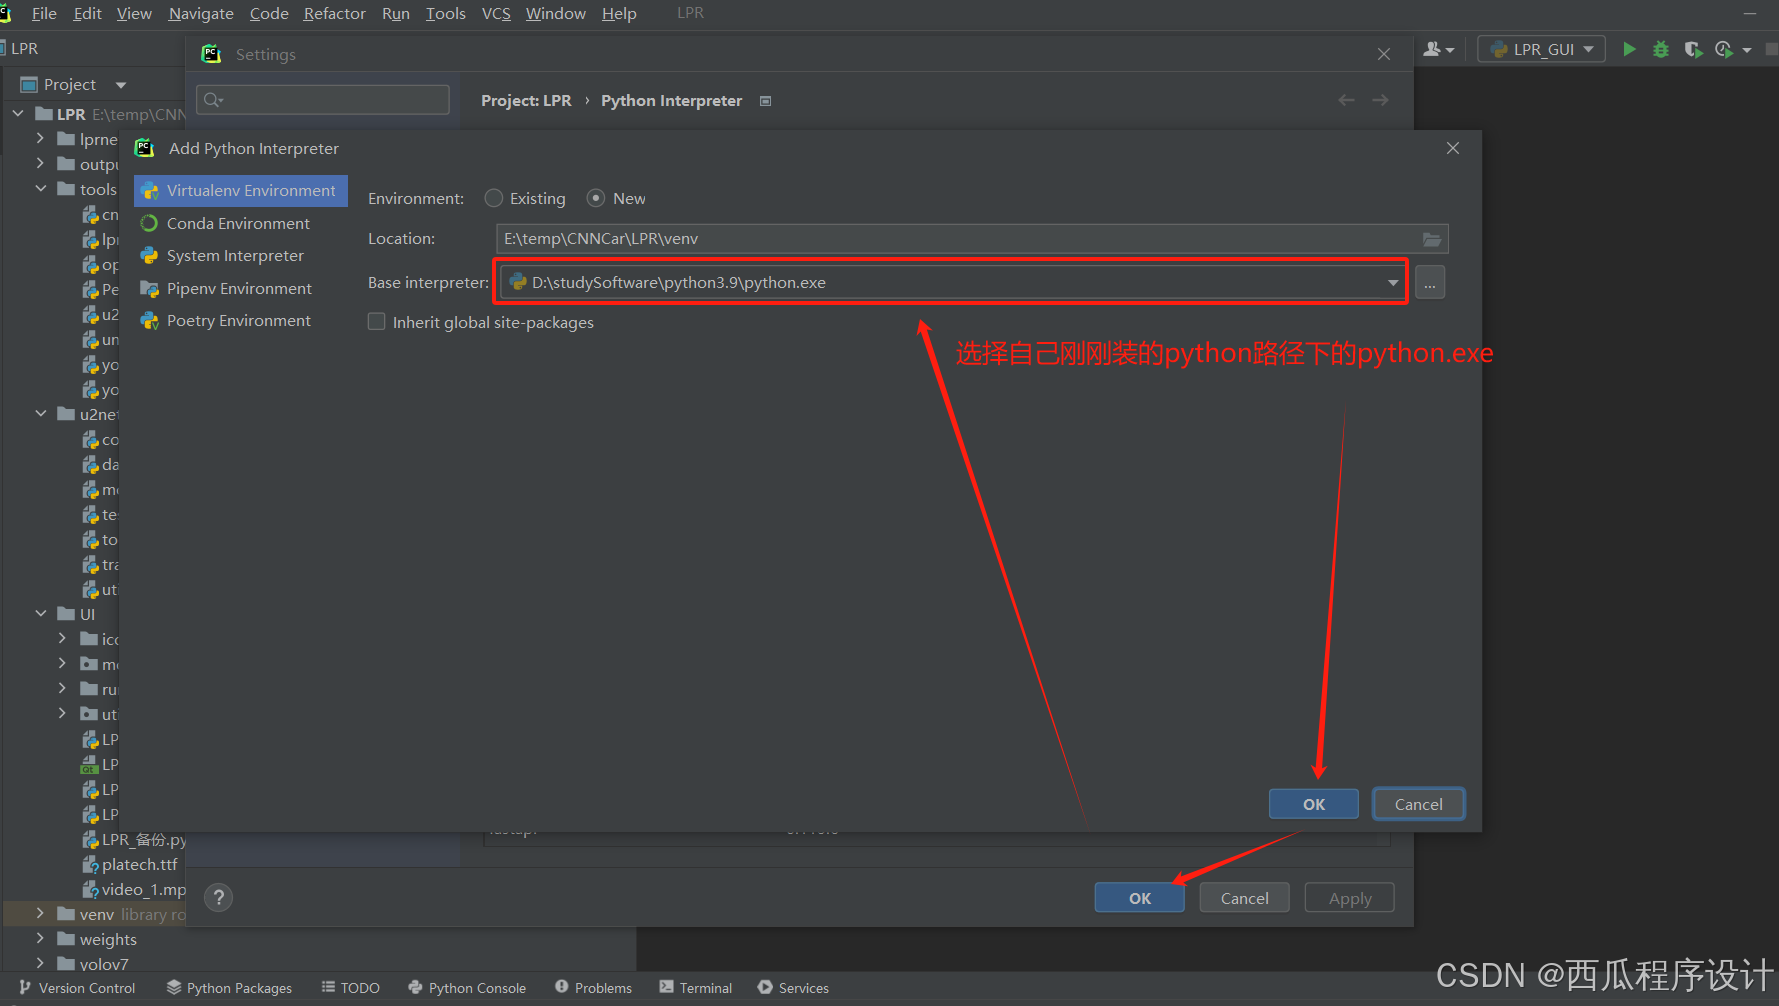Enable Inherit global site-packages checkbox
This screenshot has width=1779, height=1006.
coord(377,322)
